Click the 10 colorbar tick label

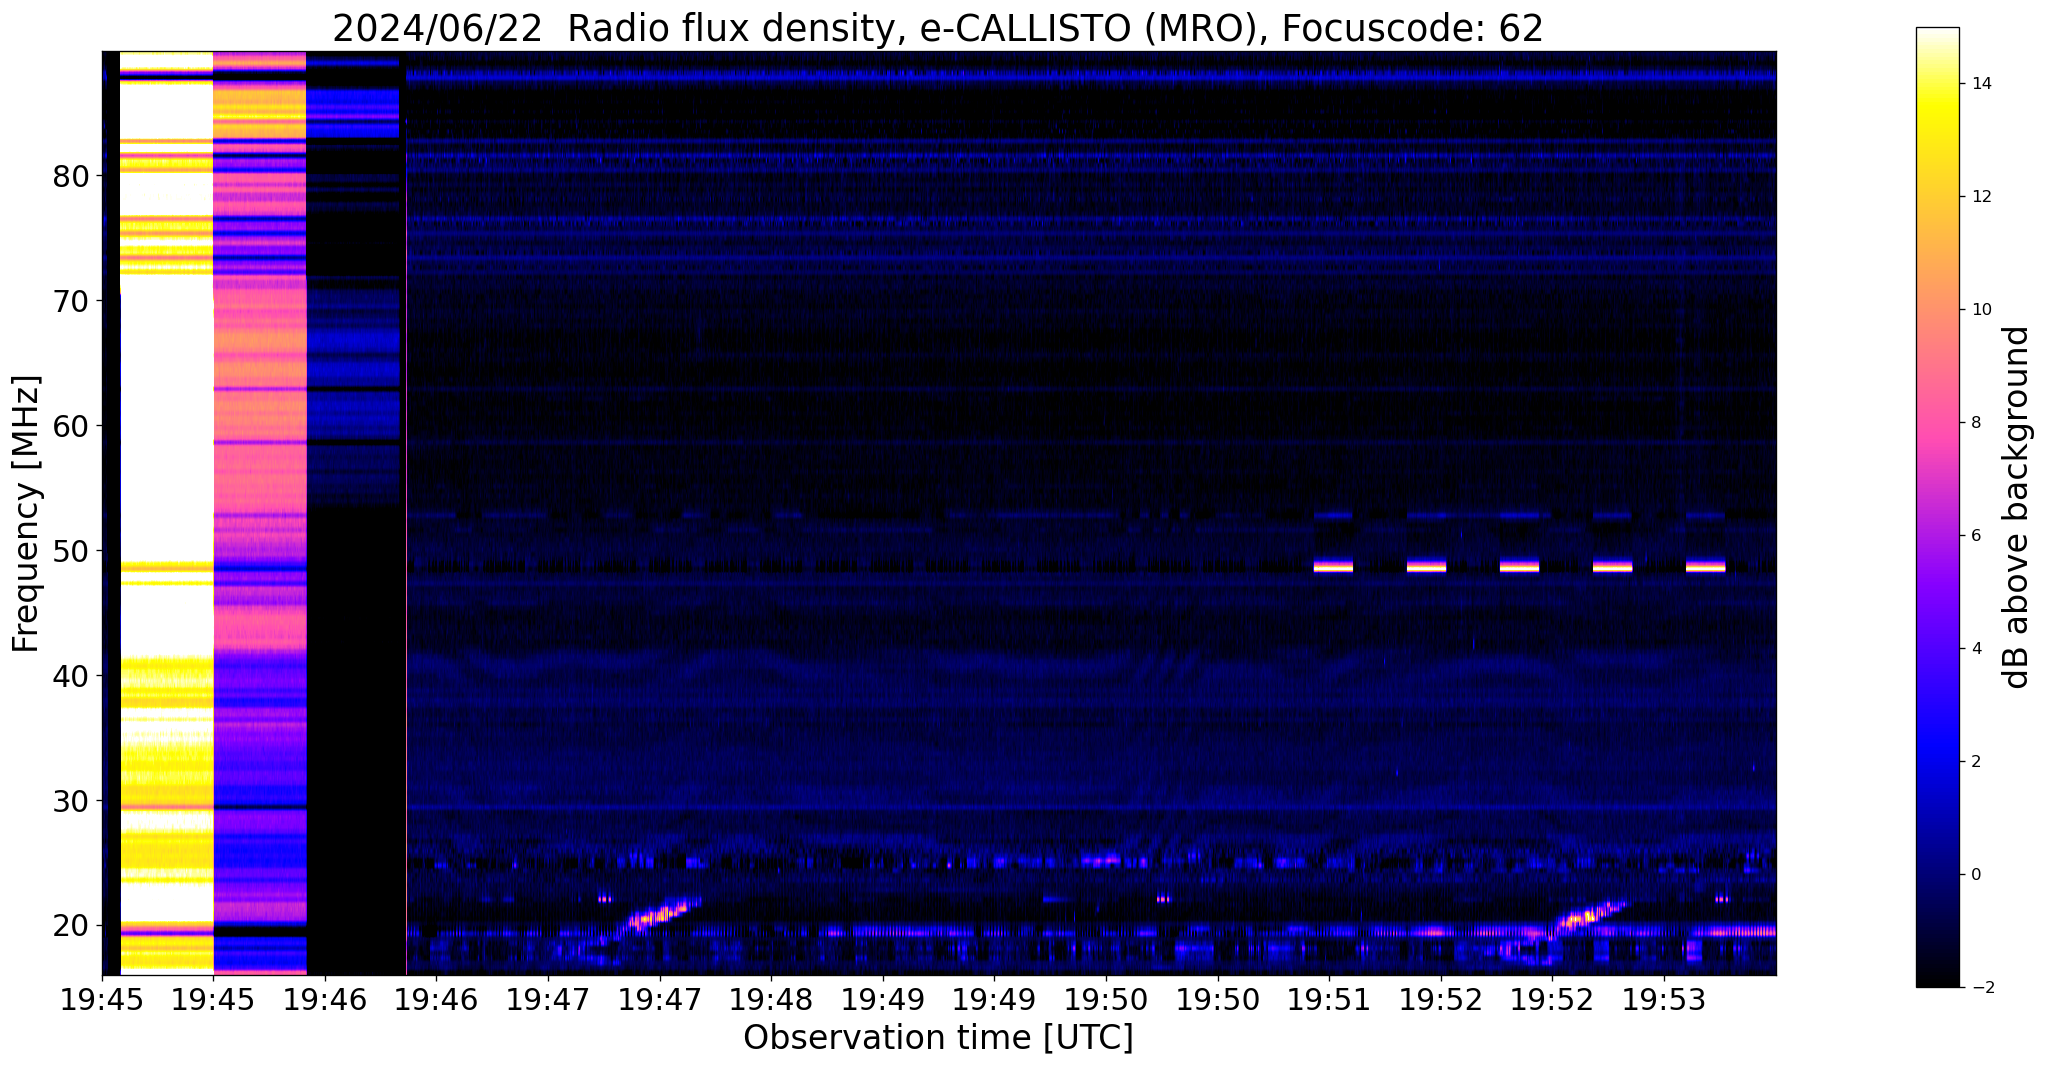[1980, 310]
